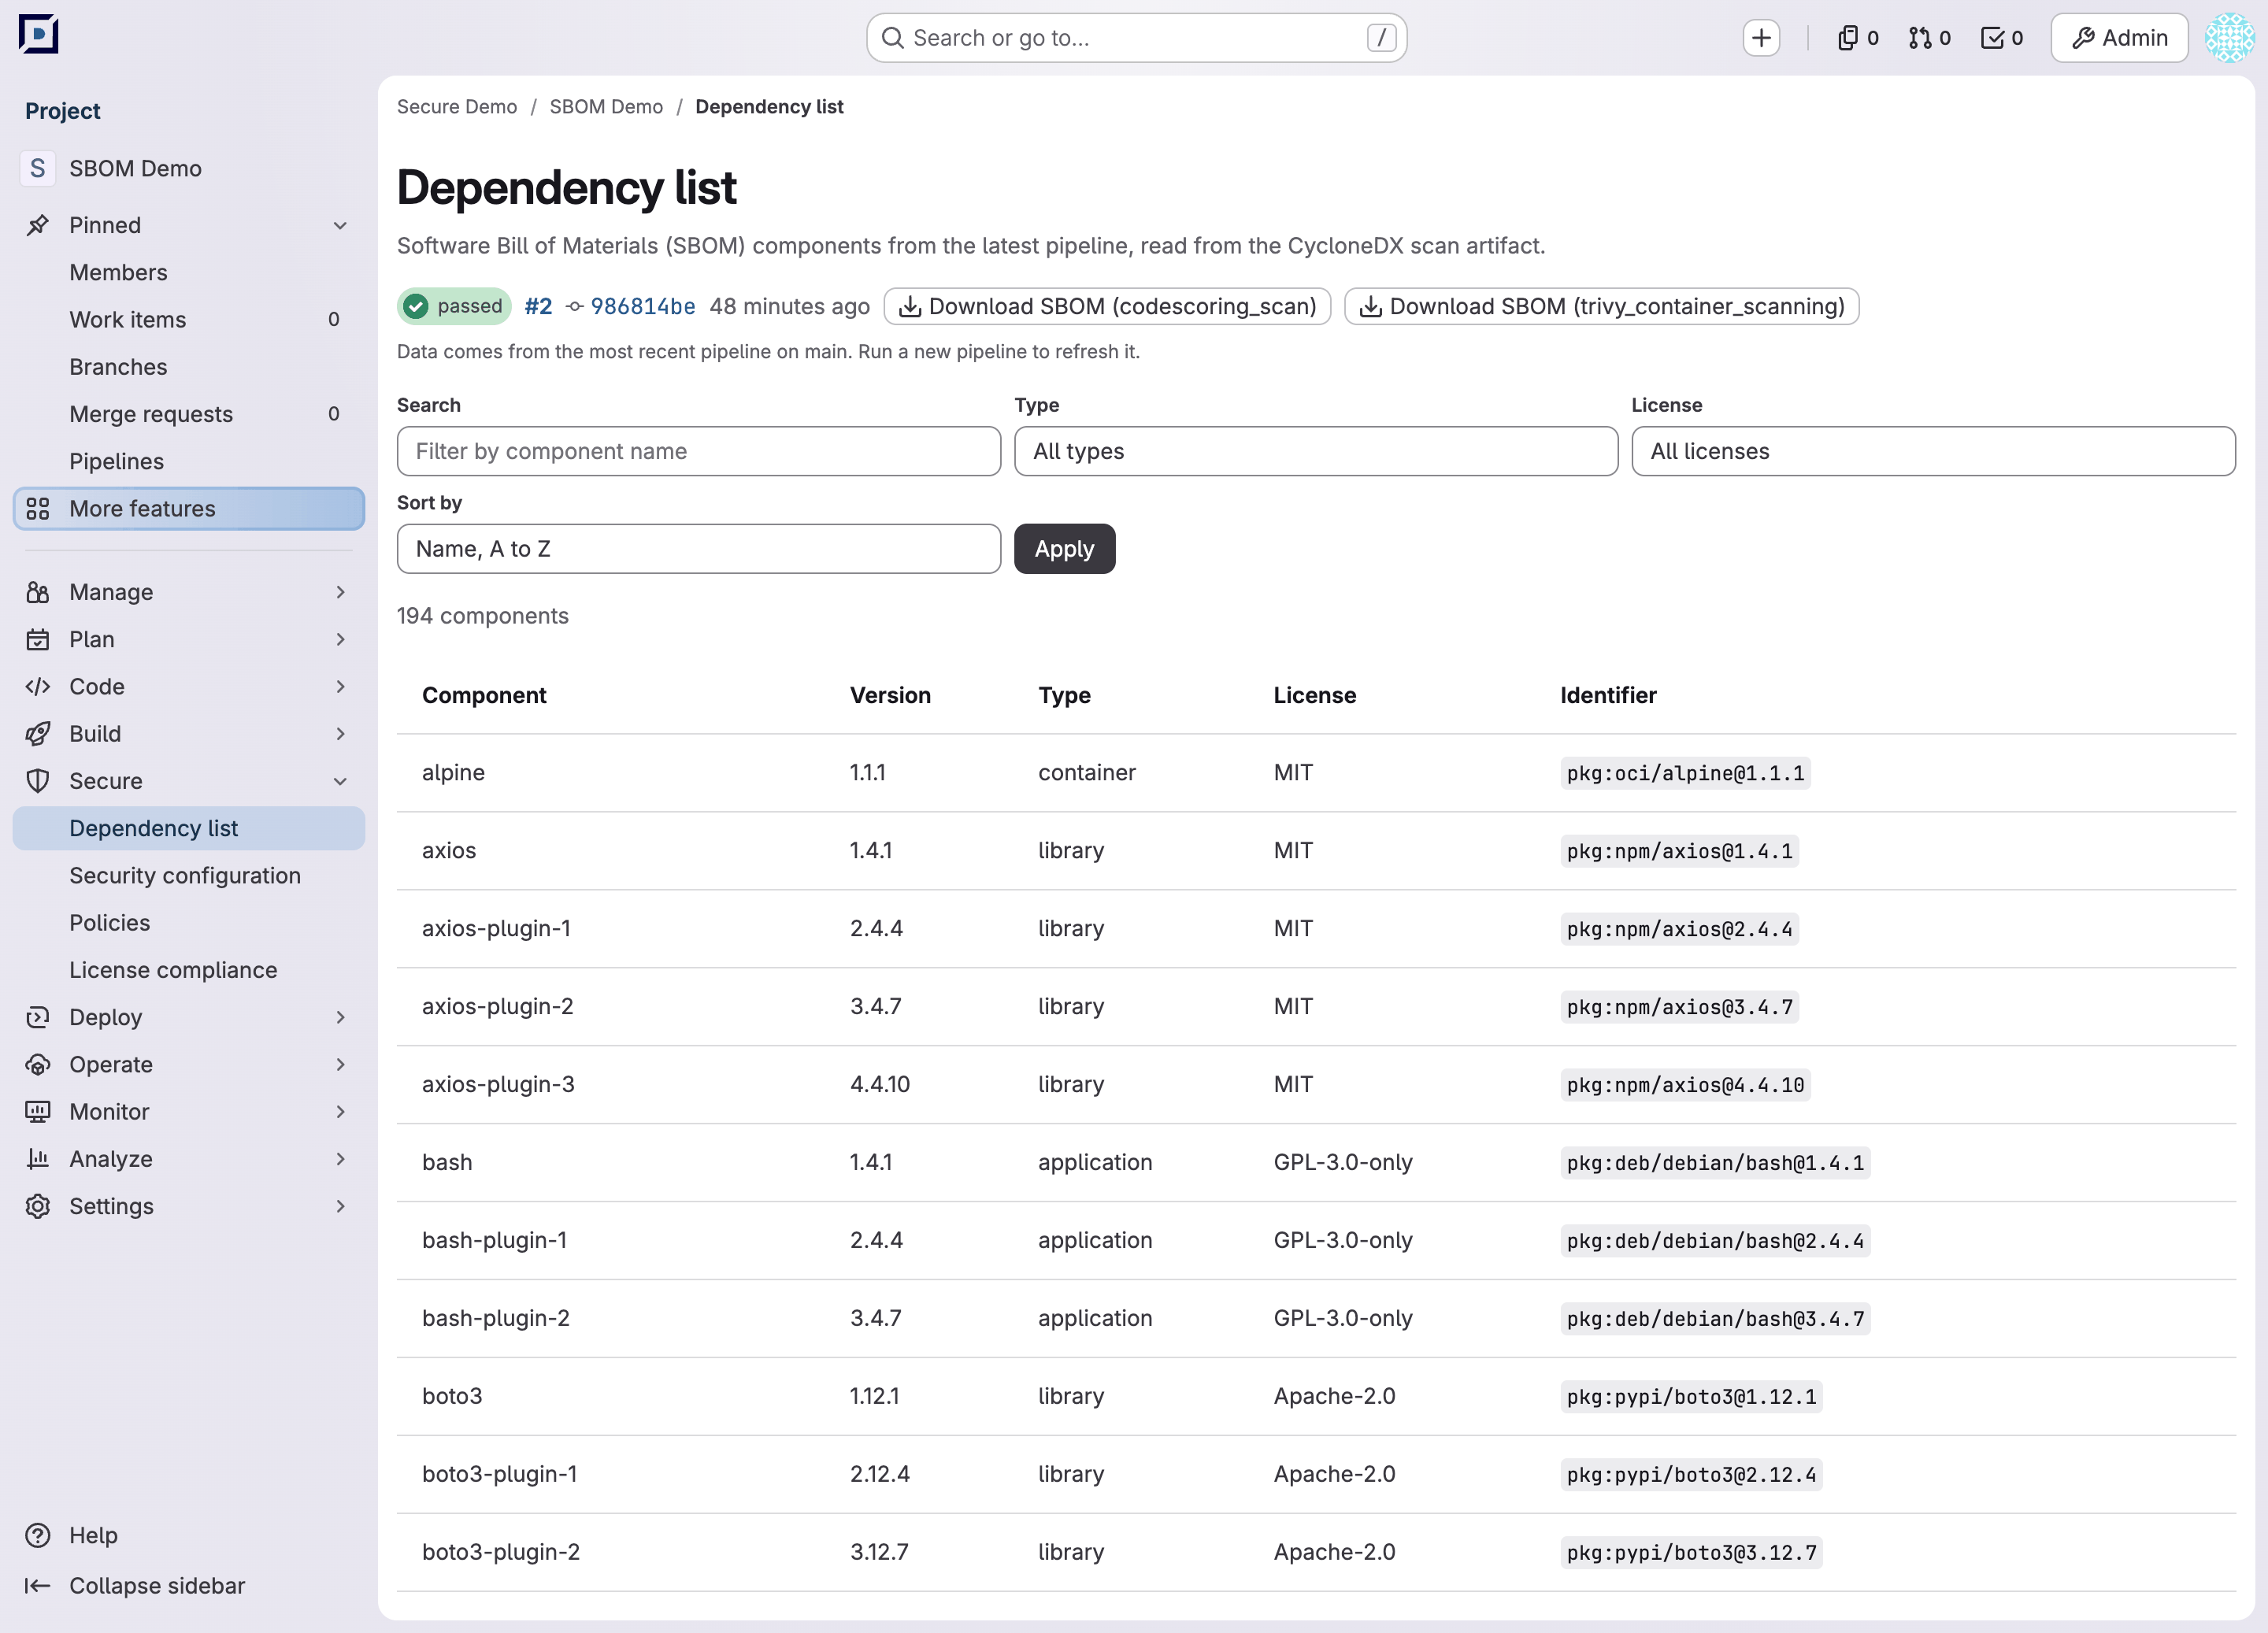2268x1633 pixels.
Task: Expand the Code section chevron
Action: coord(340,687)
